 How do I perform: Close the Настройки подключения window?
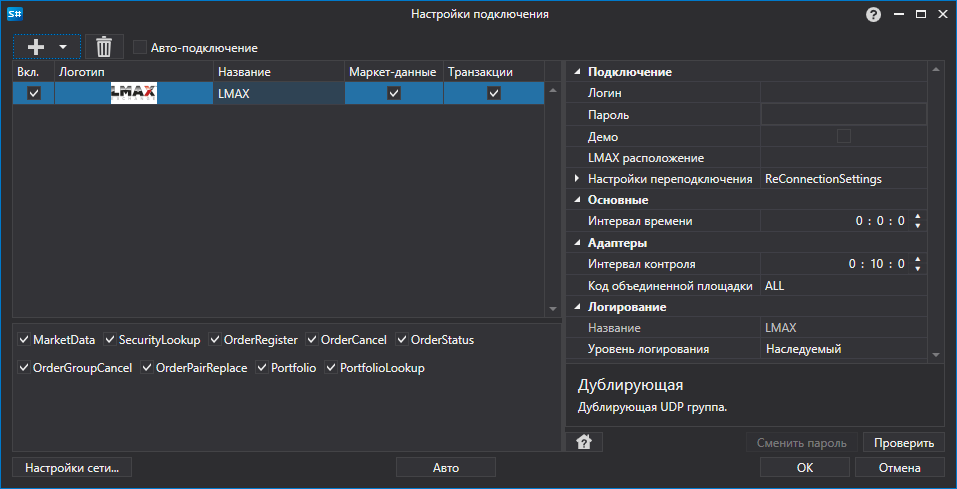pos(942,14)
